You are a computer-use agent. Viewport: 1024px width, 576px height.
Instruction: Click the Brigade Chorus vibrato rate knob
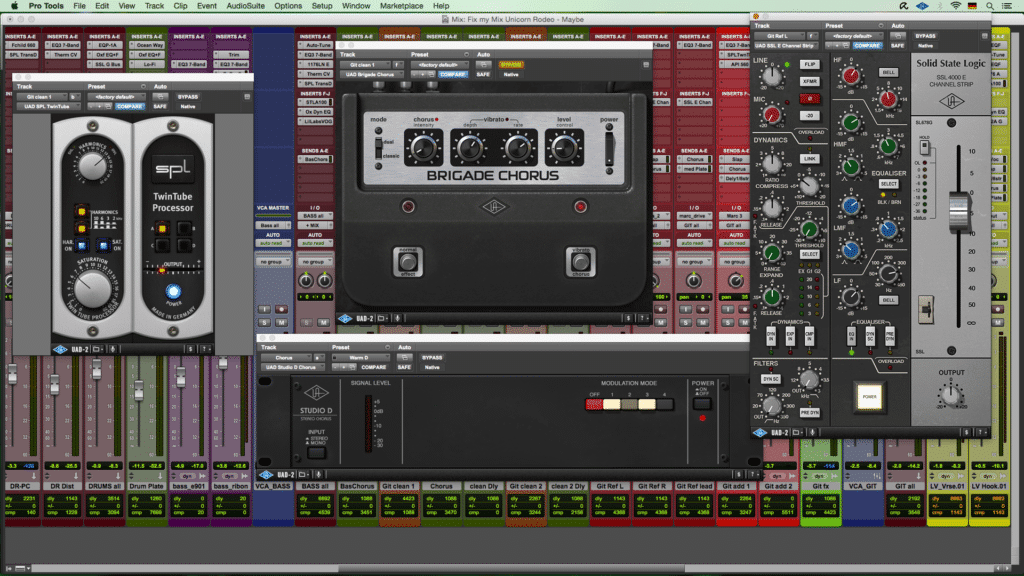pyautogui.click(x=518, y=148)
